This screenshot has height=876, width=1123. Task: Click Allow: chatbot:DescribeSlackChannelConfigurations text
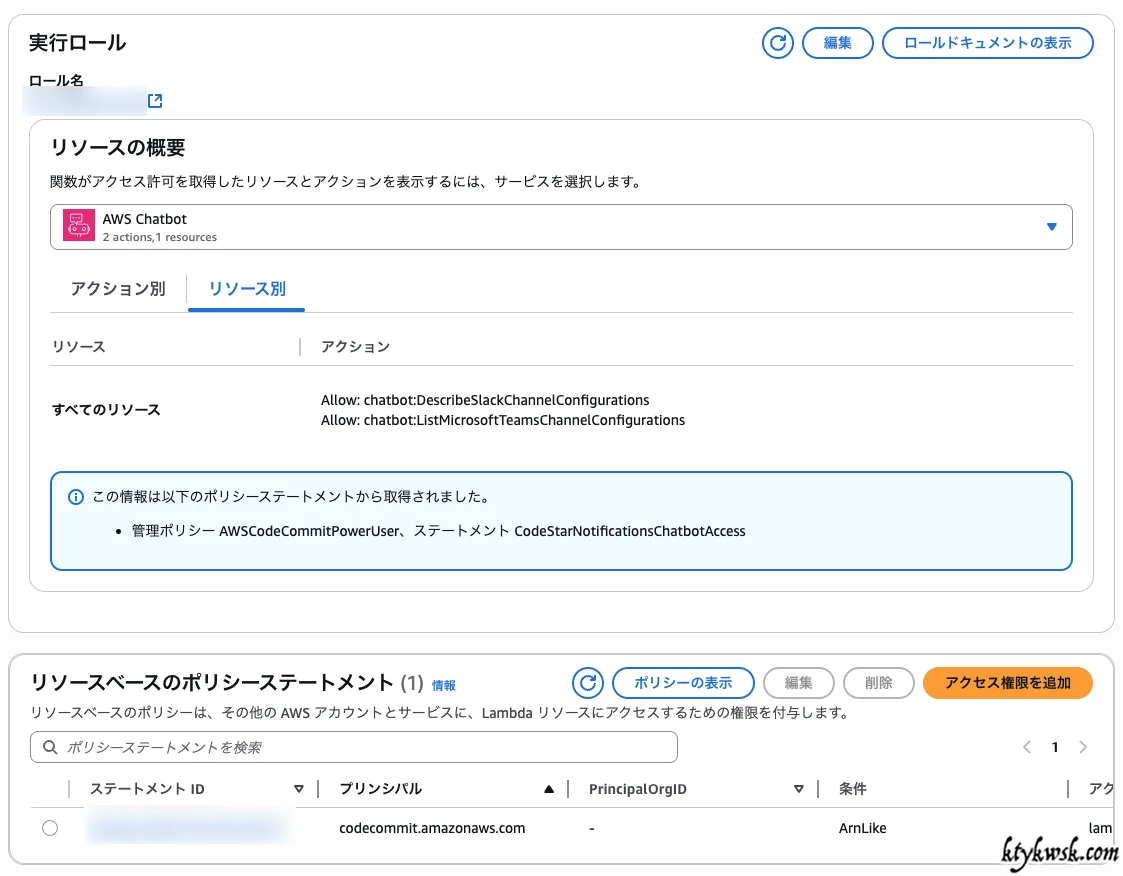485,400
